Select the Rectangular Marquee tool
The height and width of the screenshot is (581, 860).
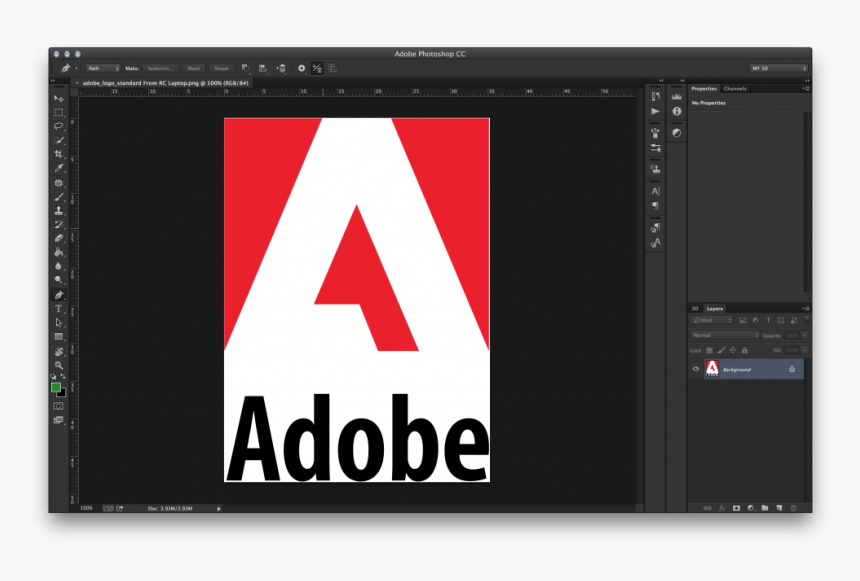click(x=59, y=112)
